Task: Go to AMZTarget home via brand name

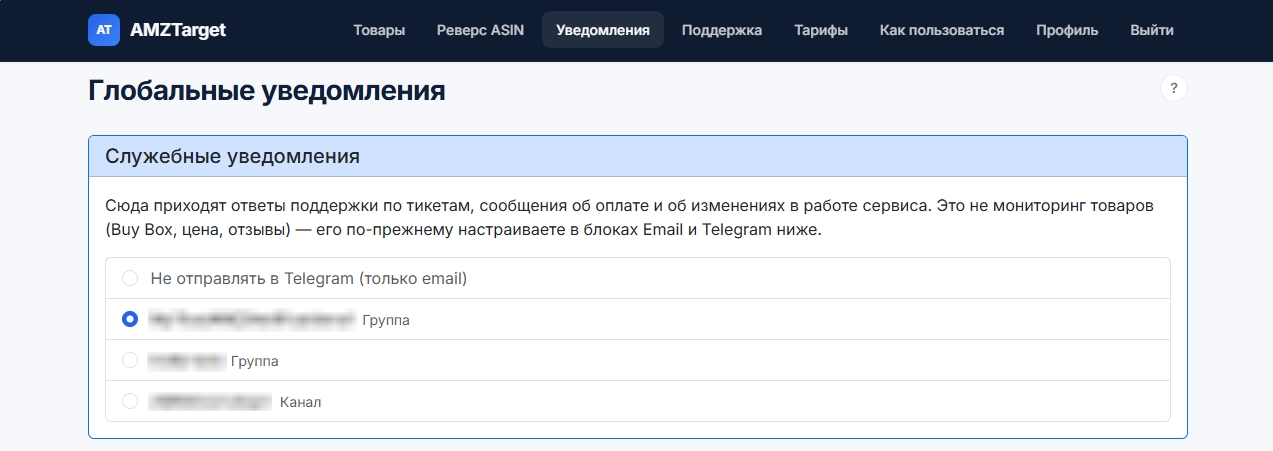Action: [178, 30]
